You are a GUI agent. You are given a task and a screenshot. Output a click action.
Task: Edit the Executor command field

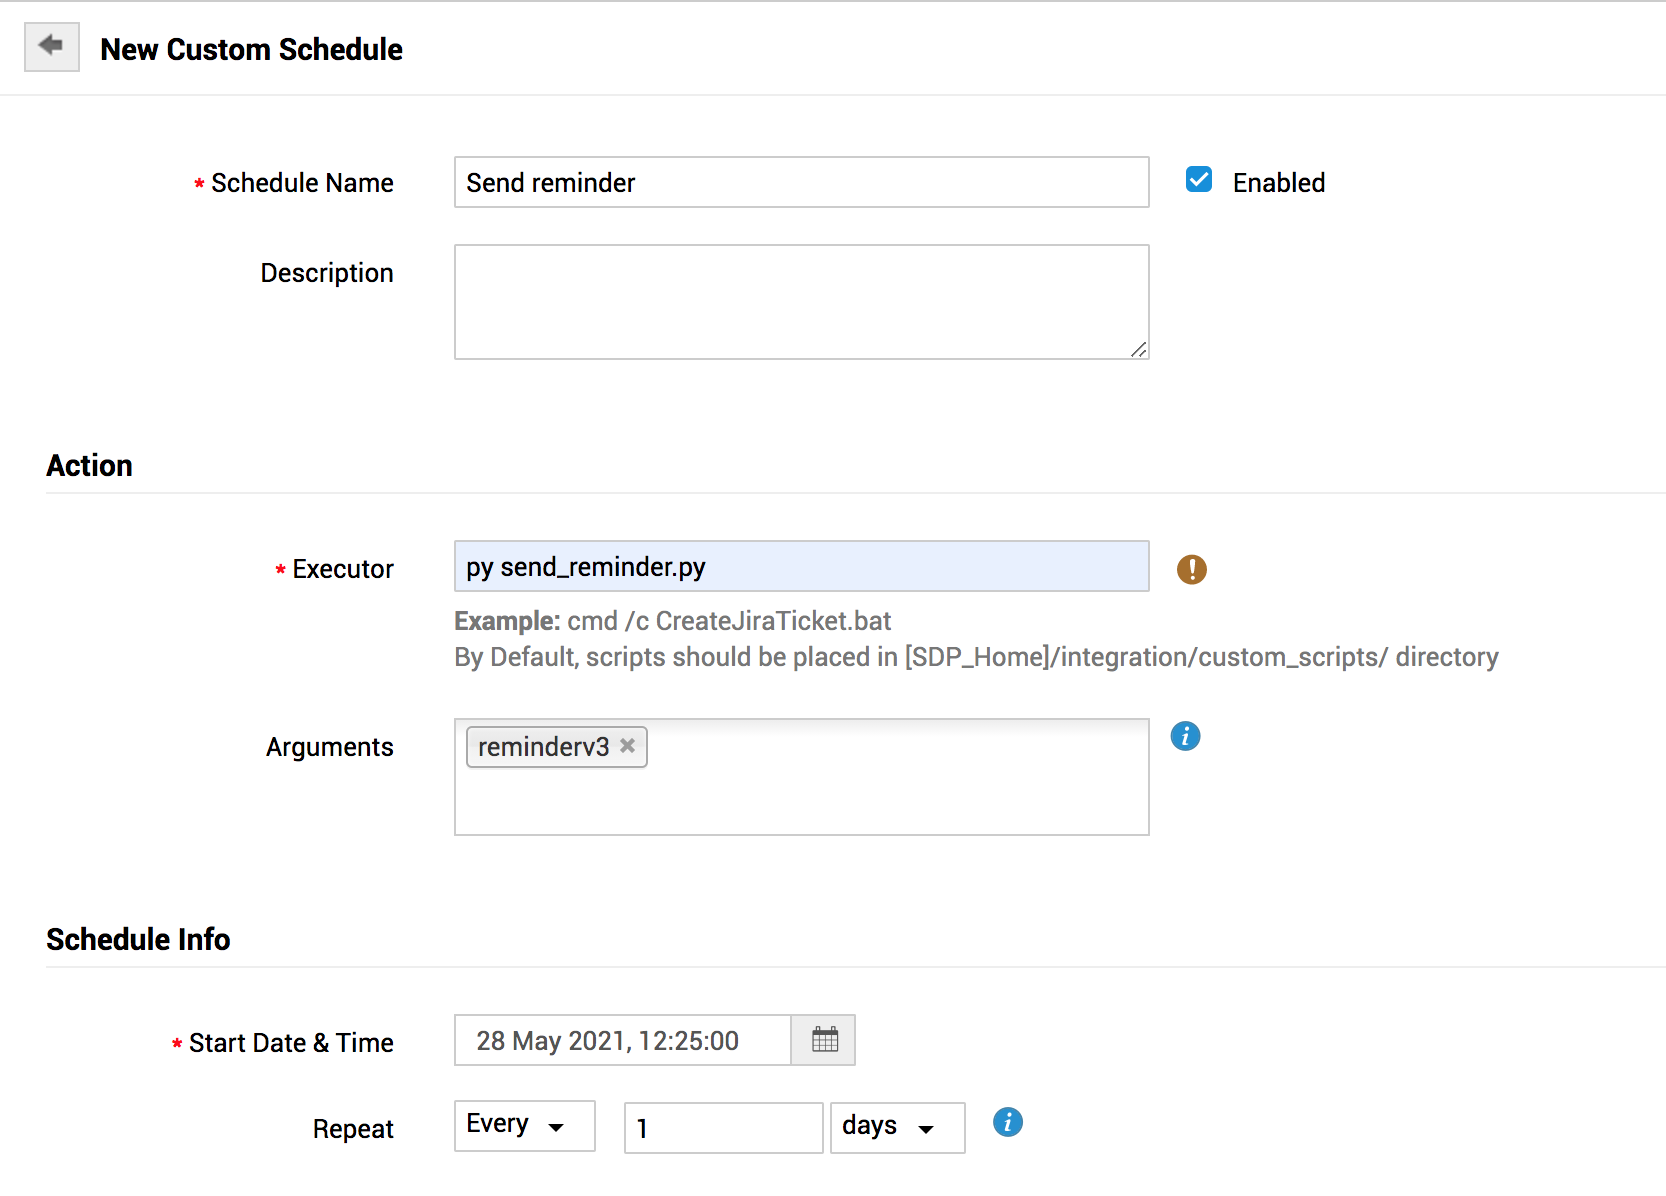coord(801,566)
